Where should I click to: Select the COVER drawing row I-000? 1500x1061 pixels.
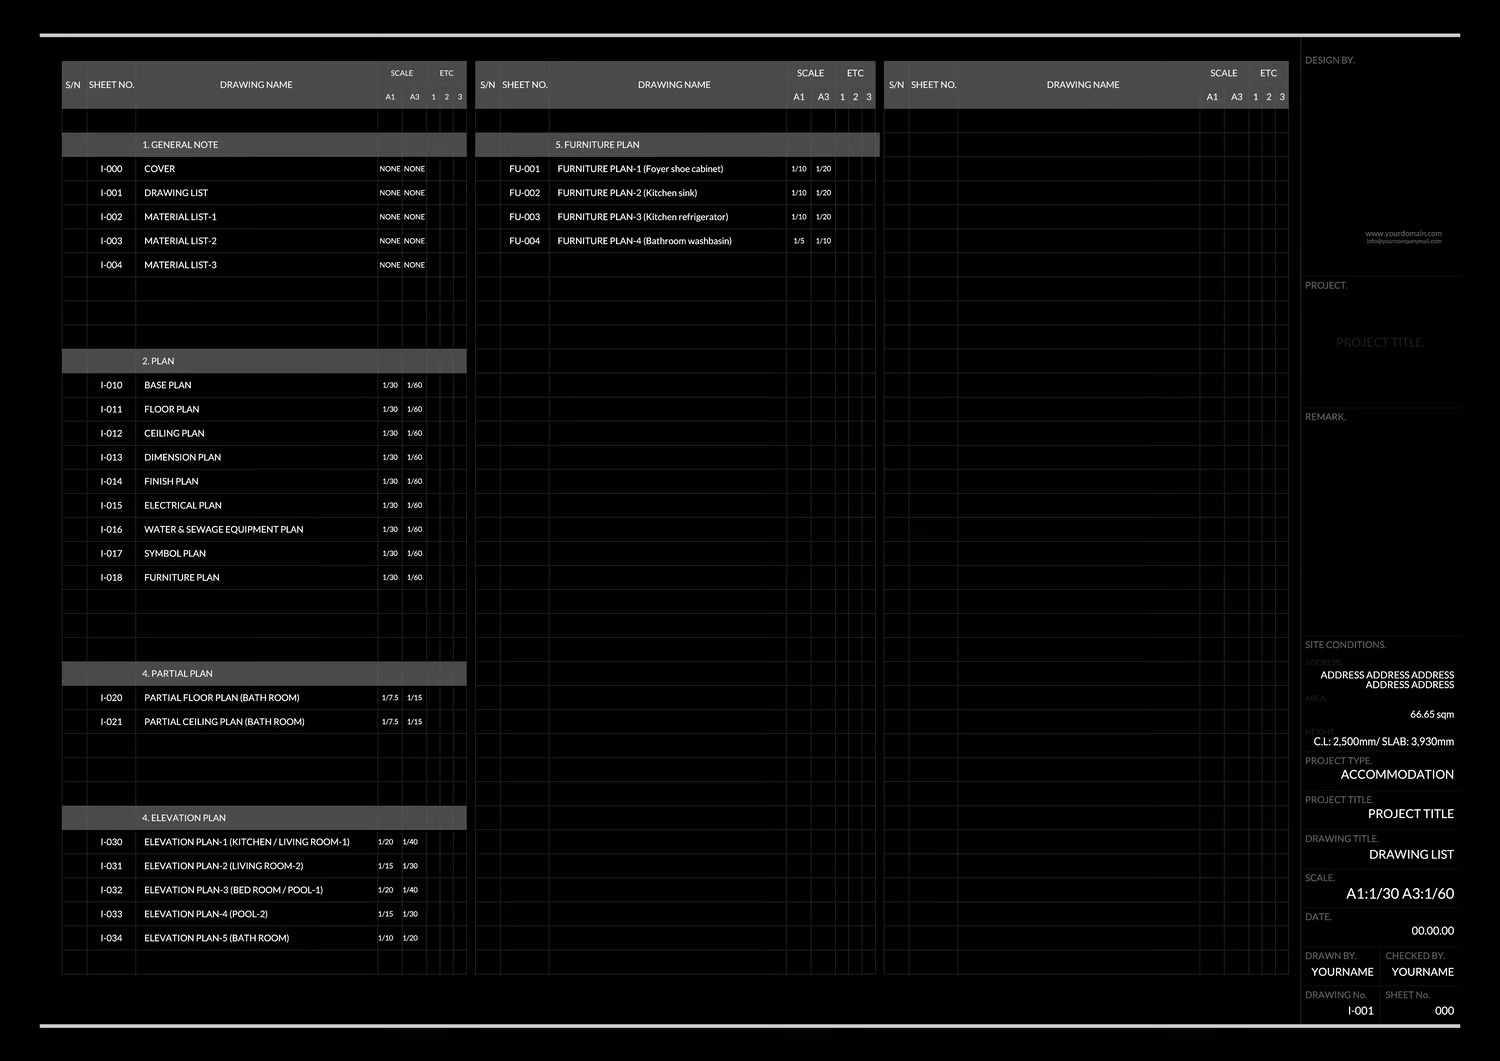[x=264, y=169]
